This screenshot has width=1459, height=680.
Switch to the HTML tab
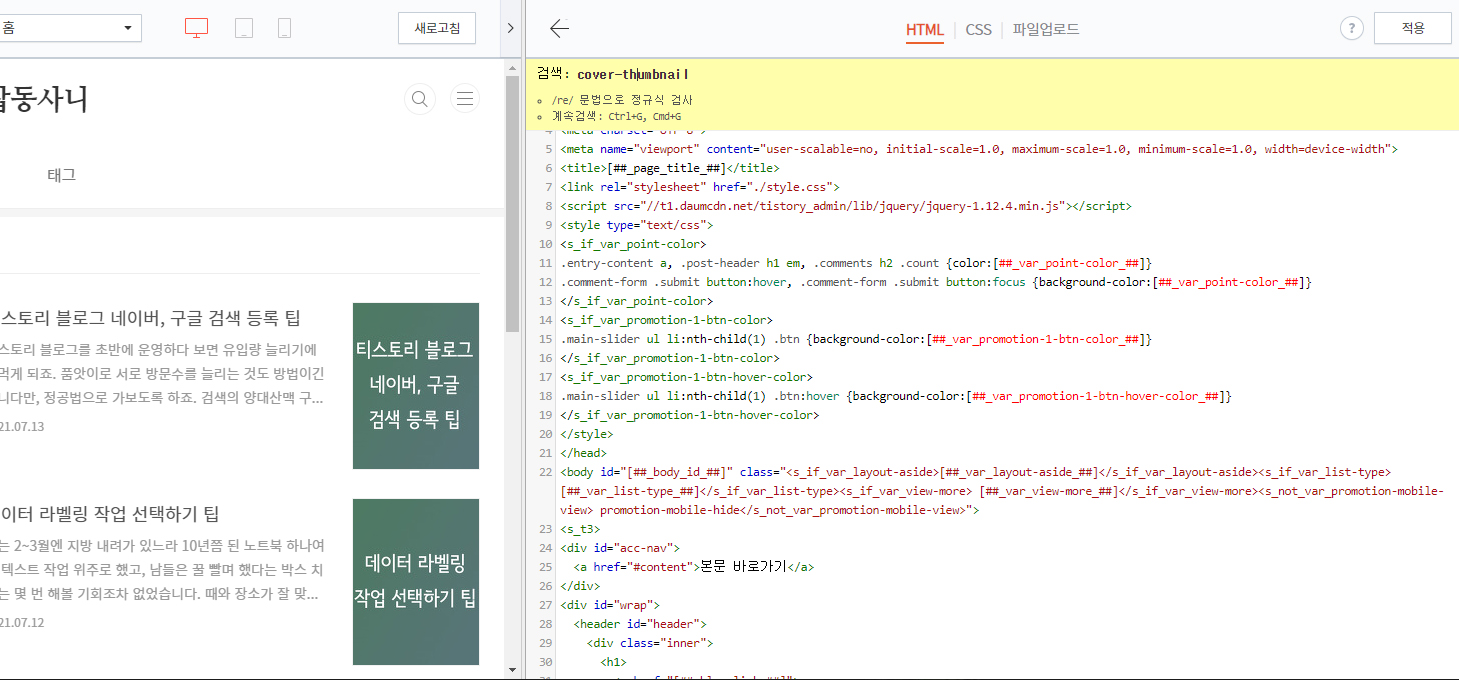click(925, 30)
